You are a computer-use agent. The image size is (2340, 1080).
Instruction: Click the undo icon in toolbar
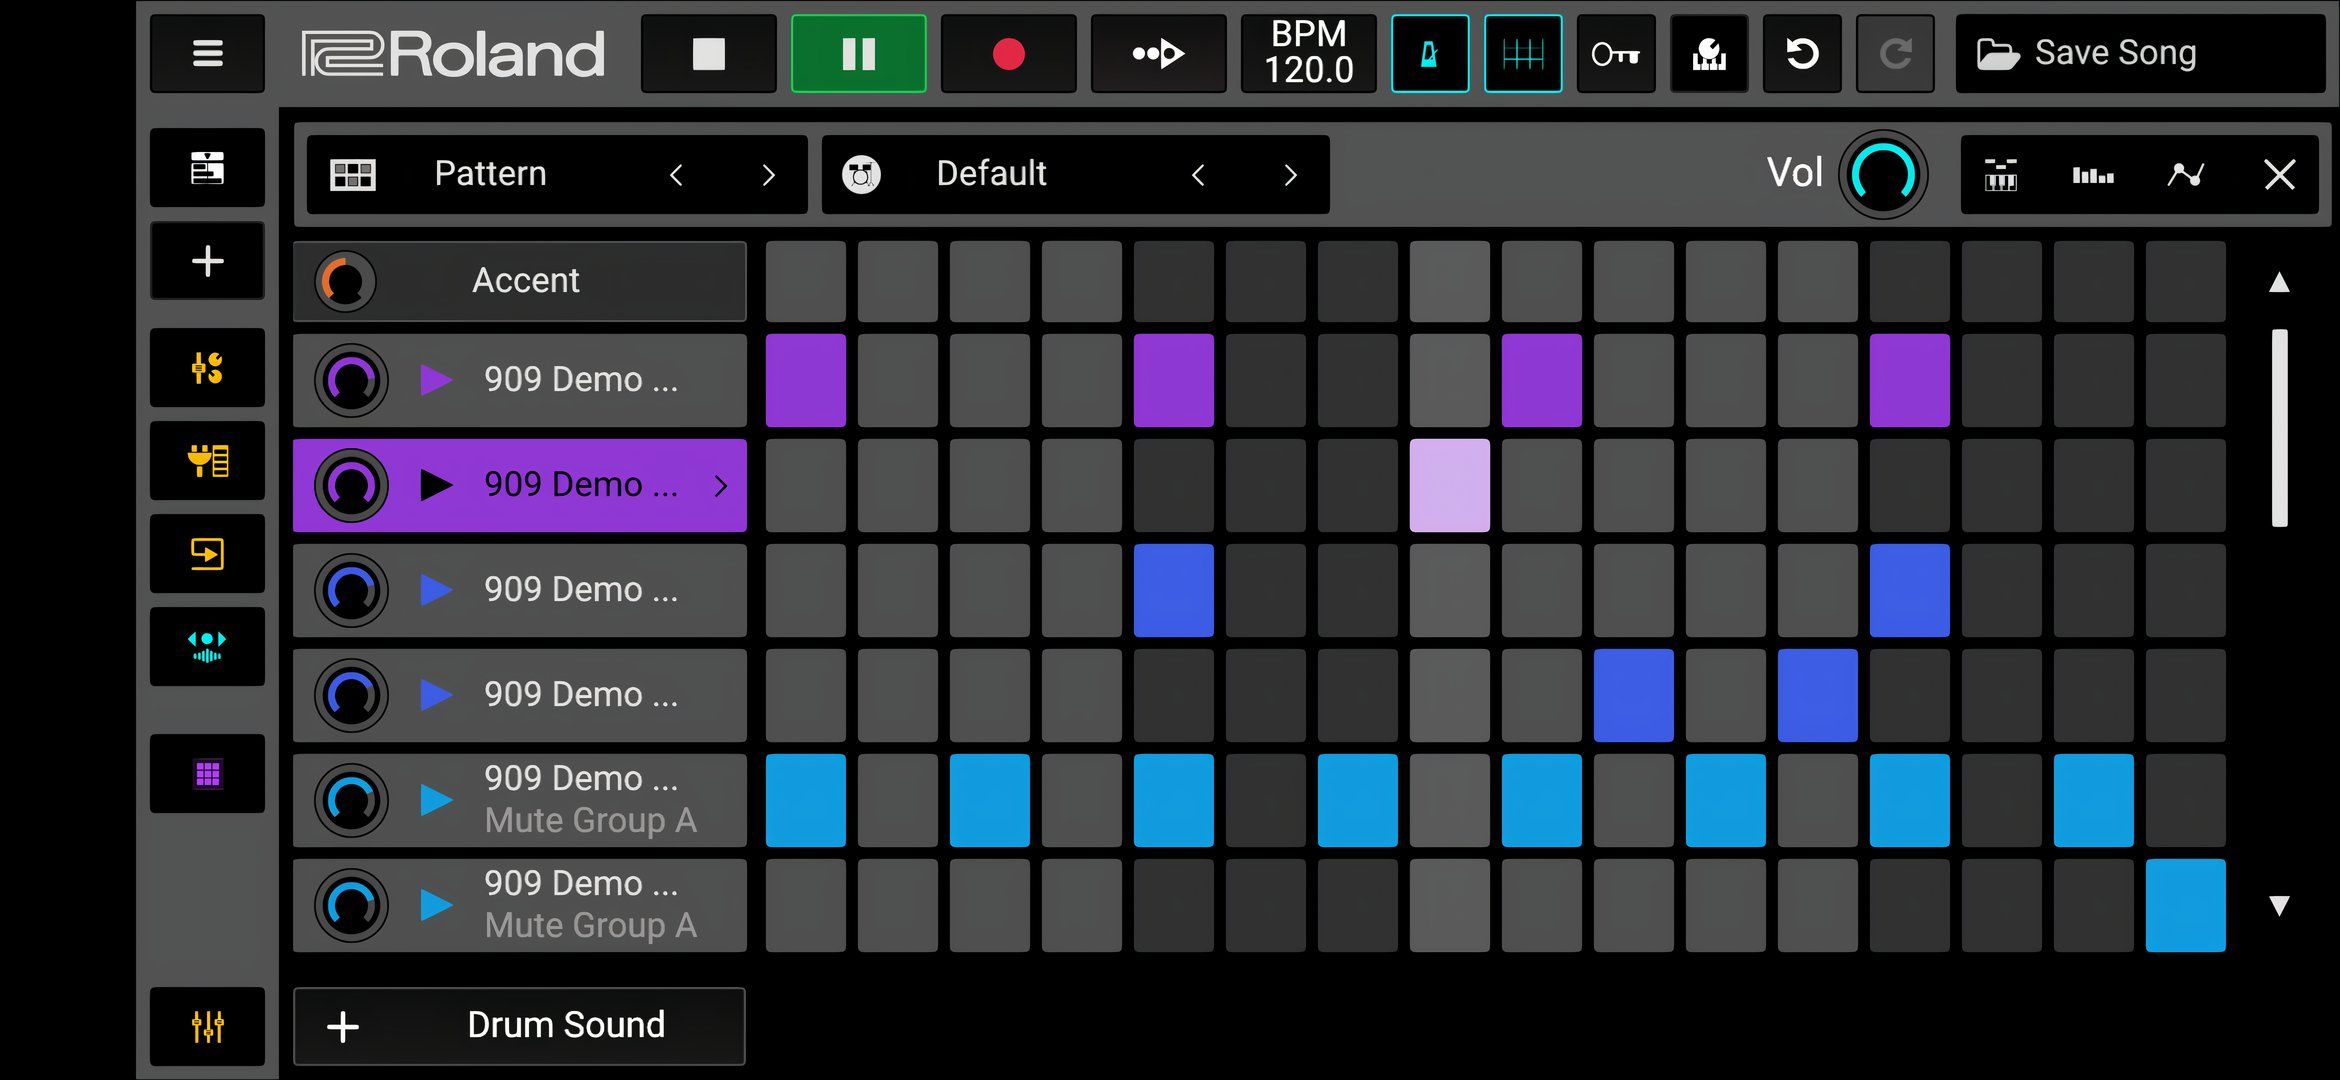click(1800, 54)
